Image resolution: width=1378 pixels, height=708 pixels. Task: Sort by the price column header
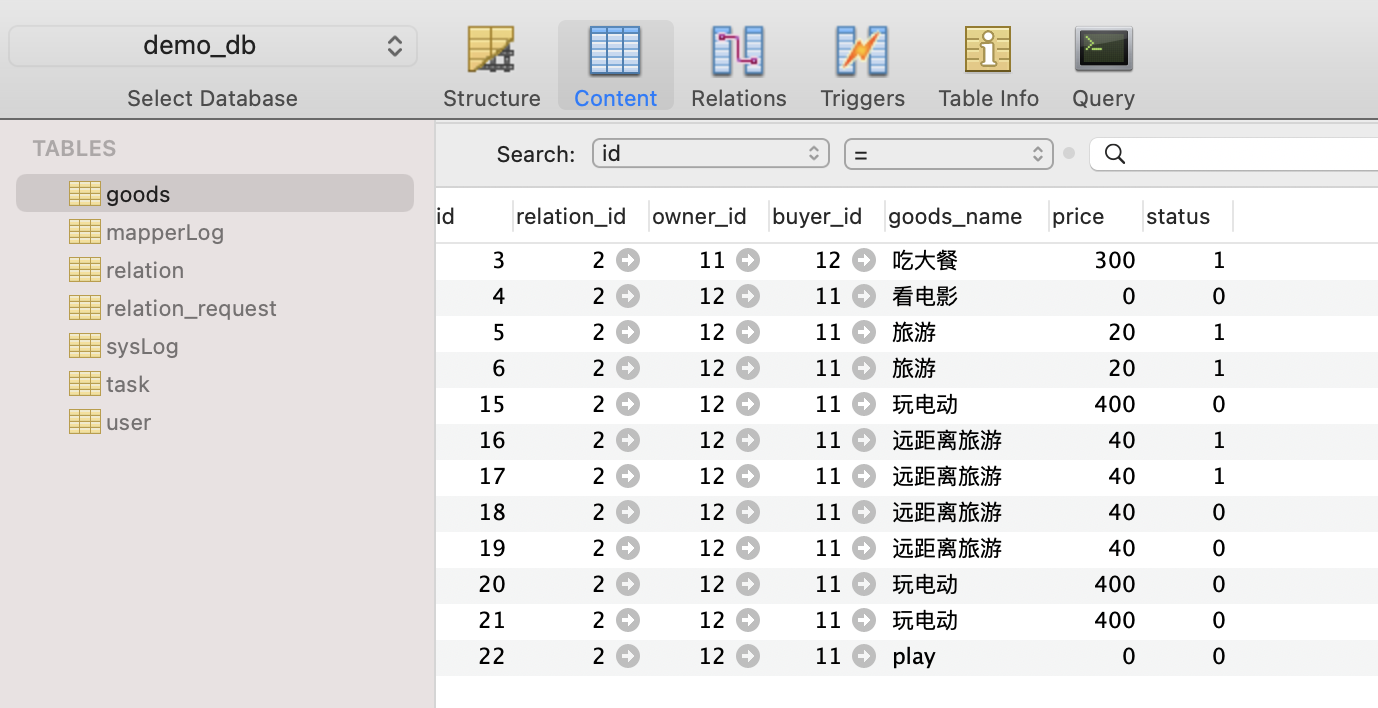[x=1095, y=217]
